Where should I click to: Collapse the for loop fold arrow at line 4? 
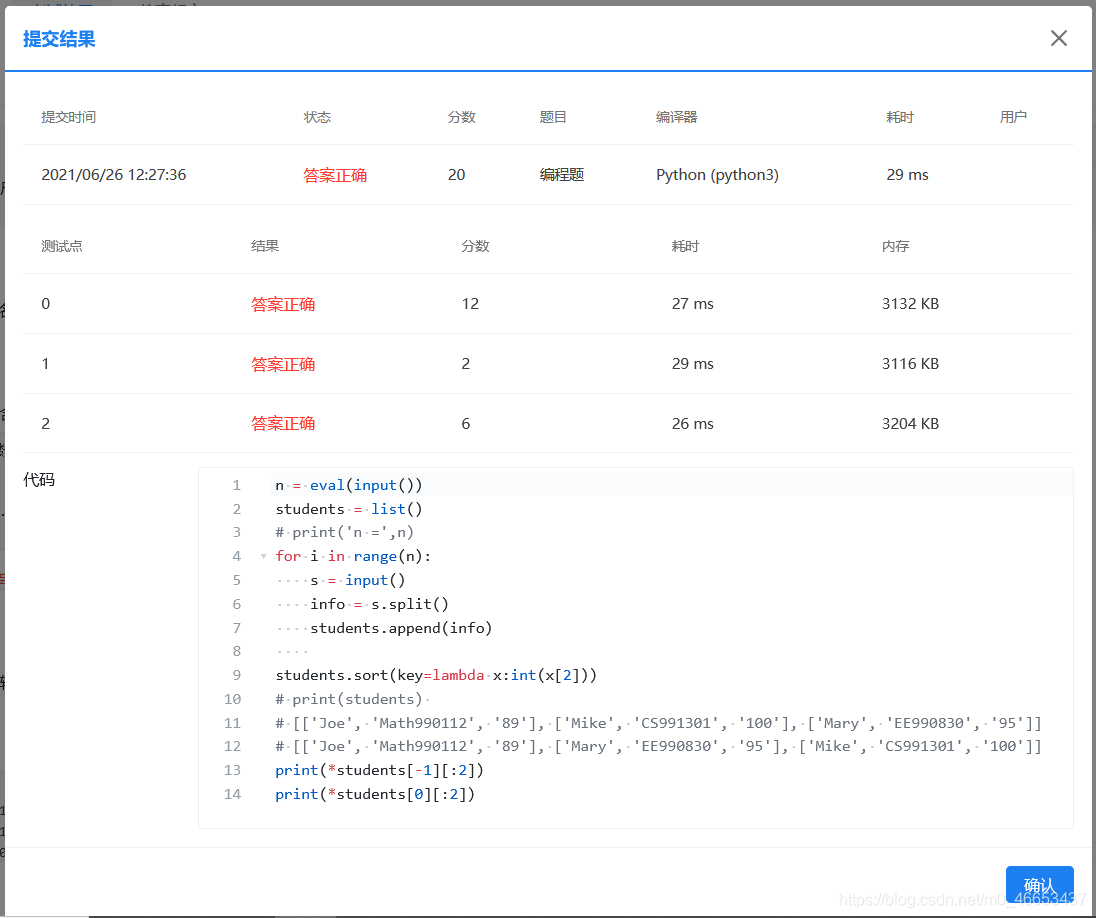(264, 557)
